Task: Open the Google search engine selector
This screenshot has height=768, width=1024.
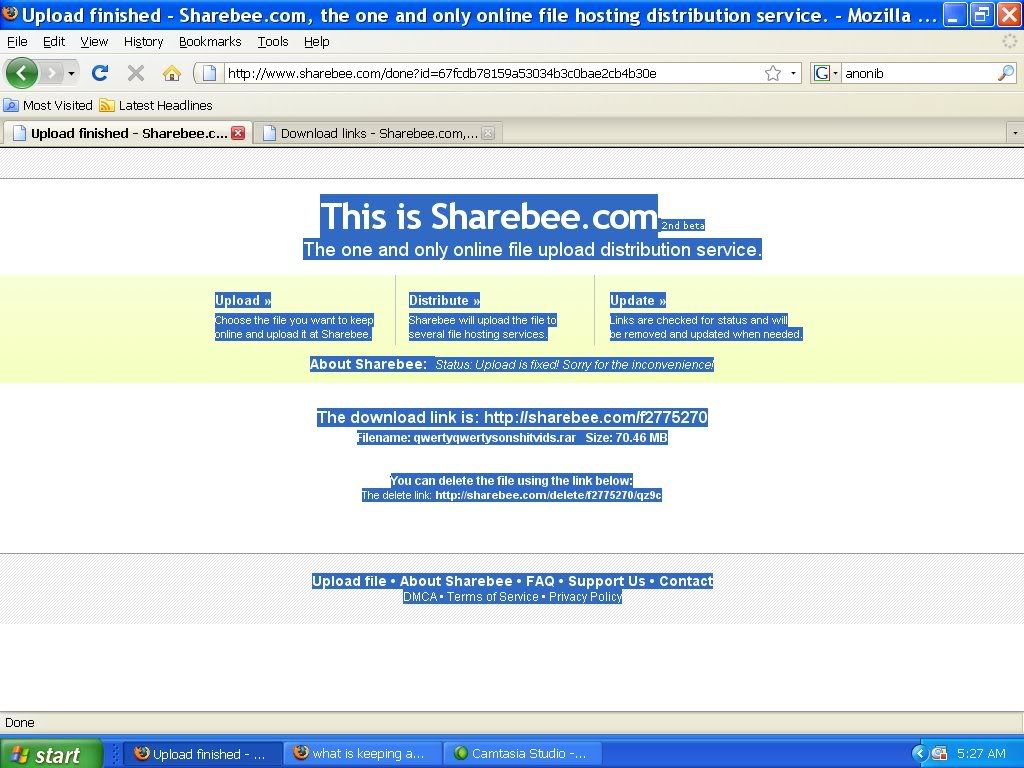Action: point(826,73)
